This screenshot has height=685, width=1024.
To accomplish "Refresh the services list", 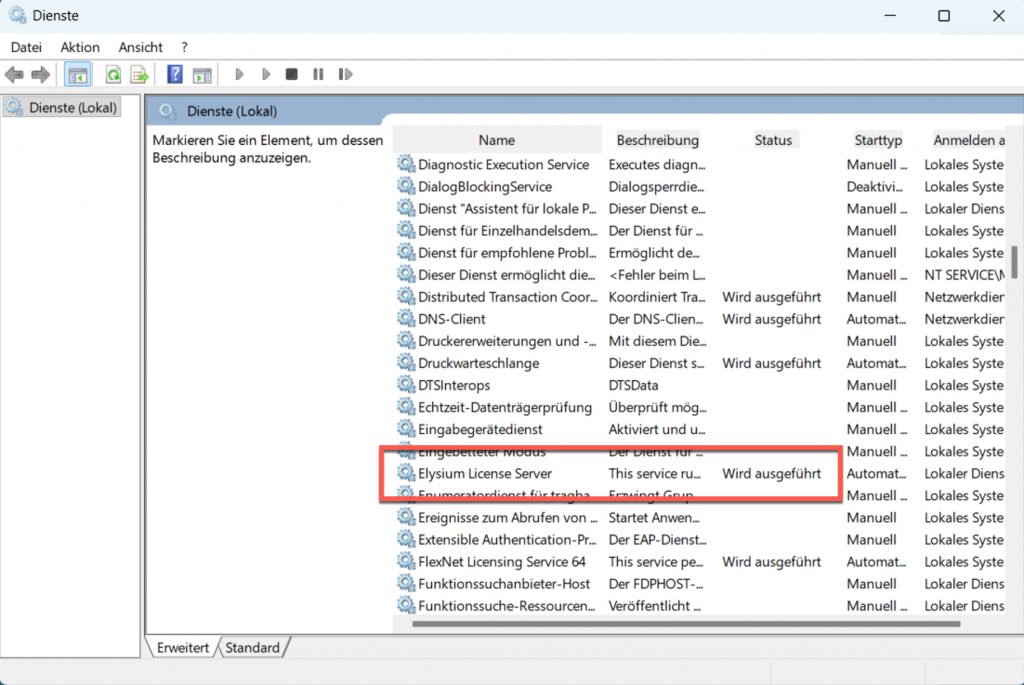I will 114,75.
